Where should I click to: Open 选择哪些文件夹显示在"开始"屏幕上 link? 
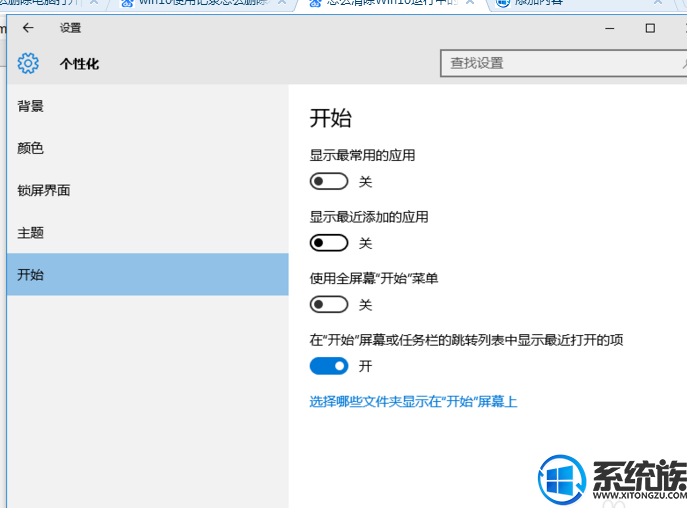point(413,401)
